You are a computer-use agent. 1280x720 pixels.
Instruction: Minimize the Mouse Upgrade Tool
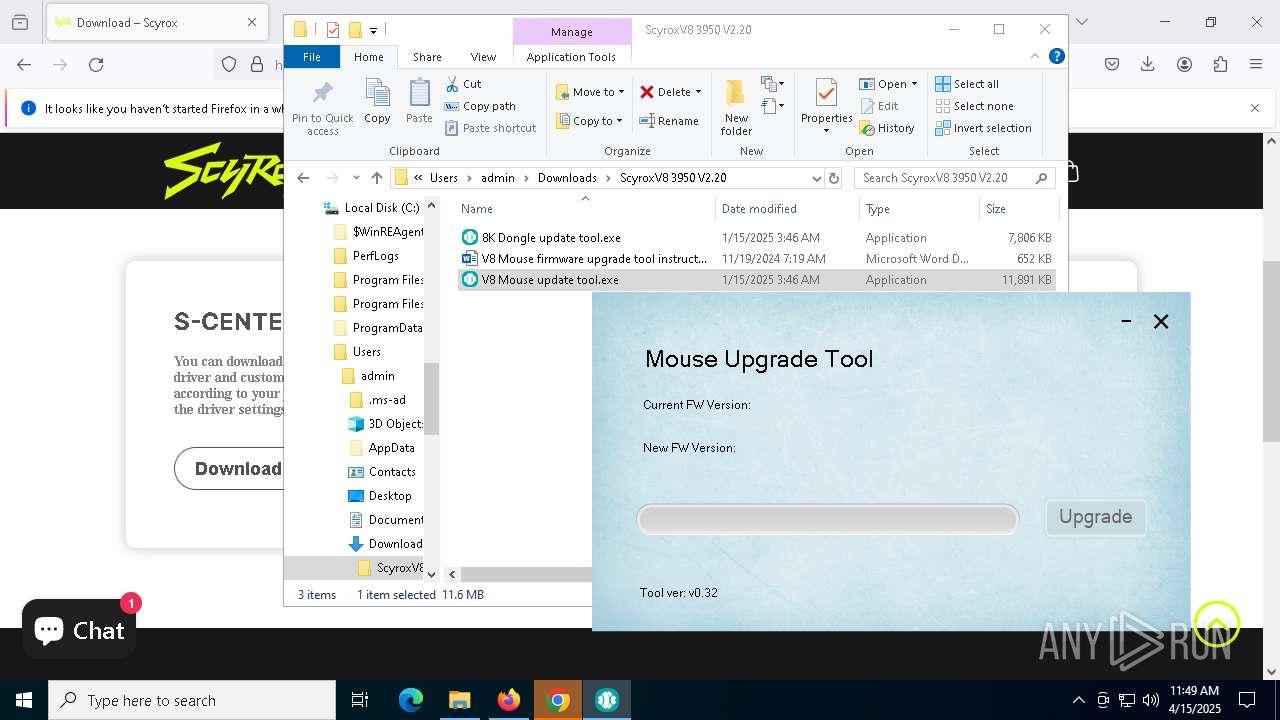tap(1126, 321)
